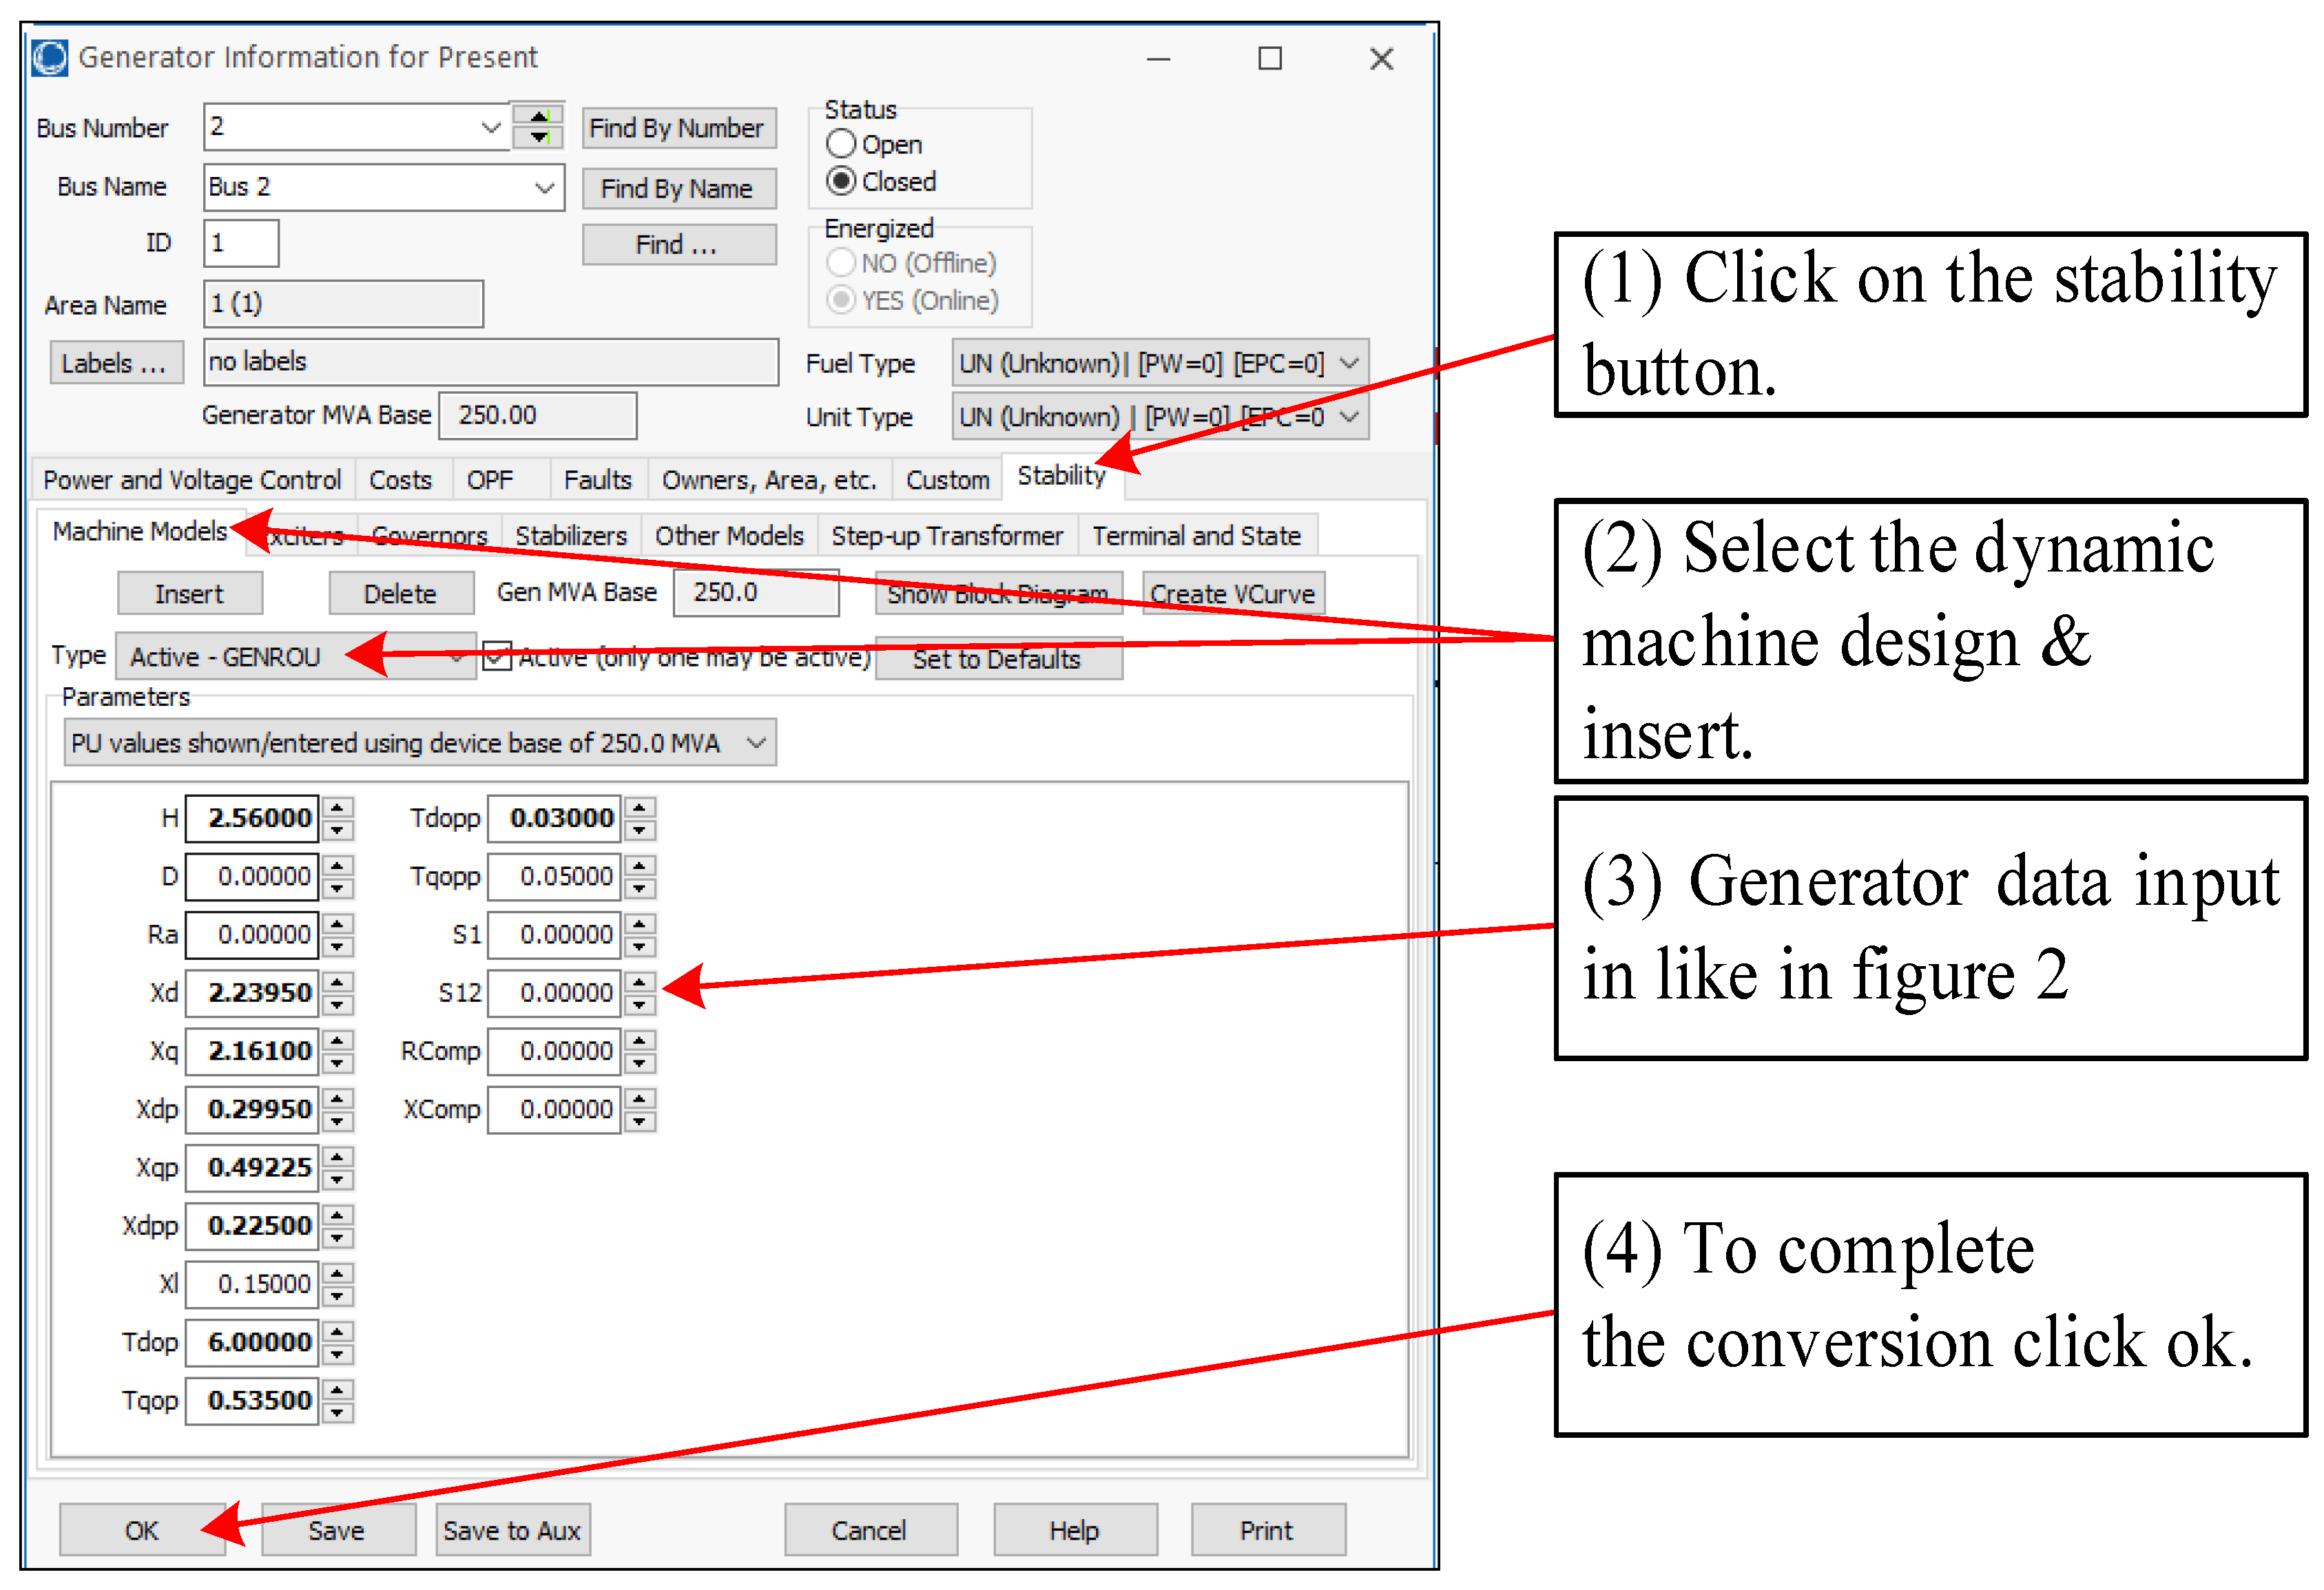
Task: Expand the PU values base dropdown
Action: click(x=756, y=743)
